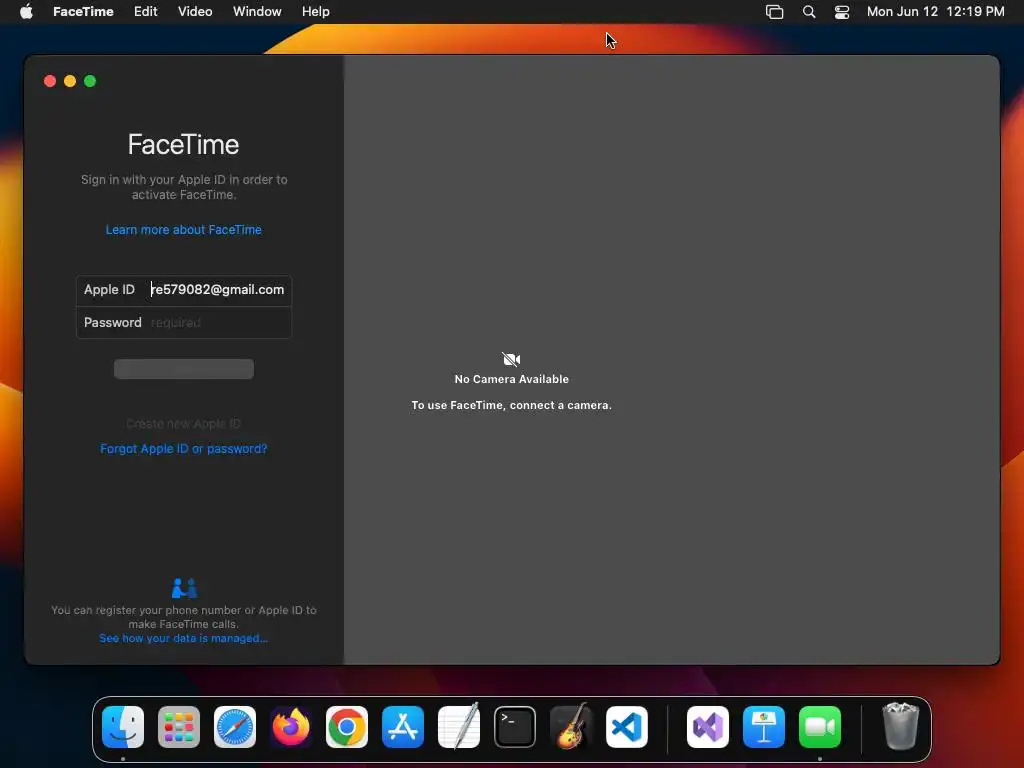This screenshot has height=768, width=1024.
Task: Open Keynote from the Dock
Action: (x=764, y=727)
